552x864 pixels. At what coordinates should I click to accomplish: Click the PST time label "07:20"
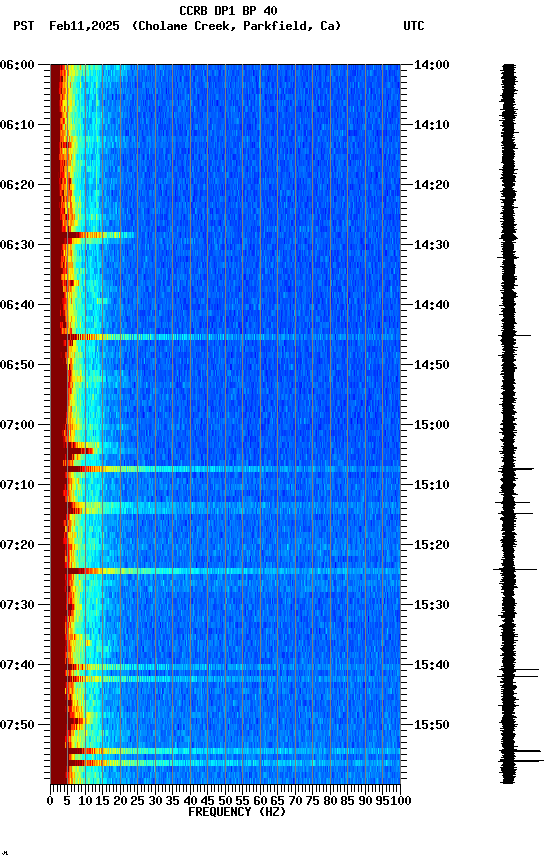pos(17,546)
